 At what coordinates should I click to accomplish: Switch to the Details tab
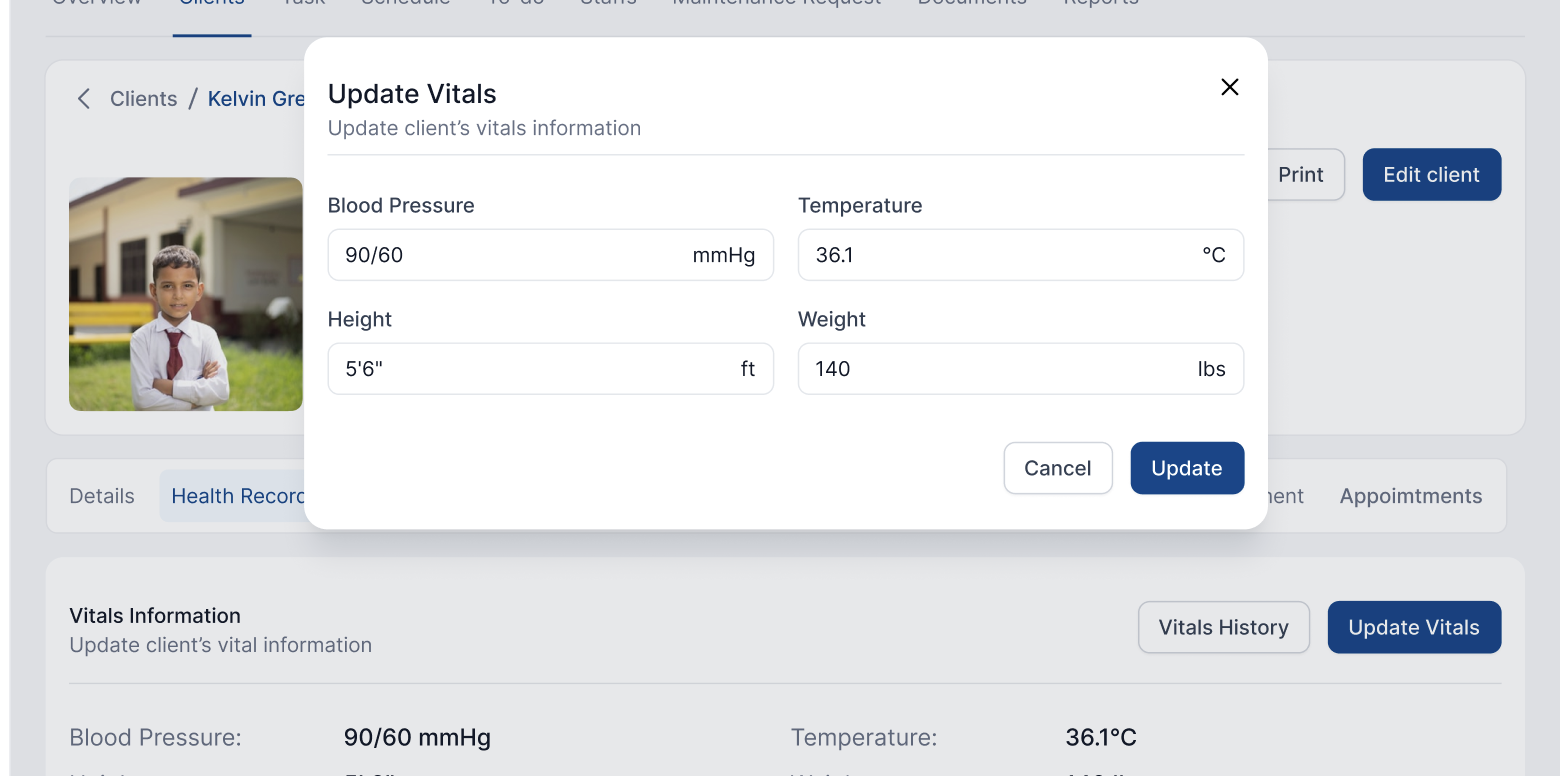point(102,496)
